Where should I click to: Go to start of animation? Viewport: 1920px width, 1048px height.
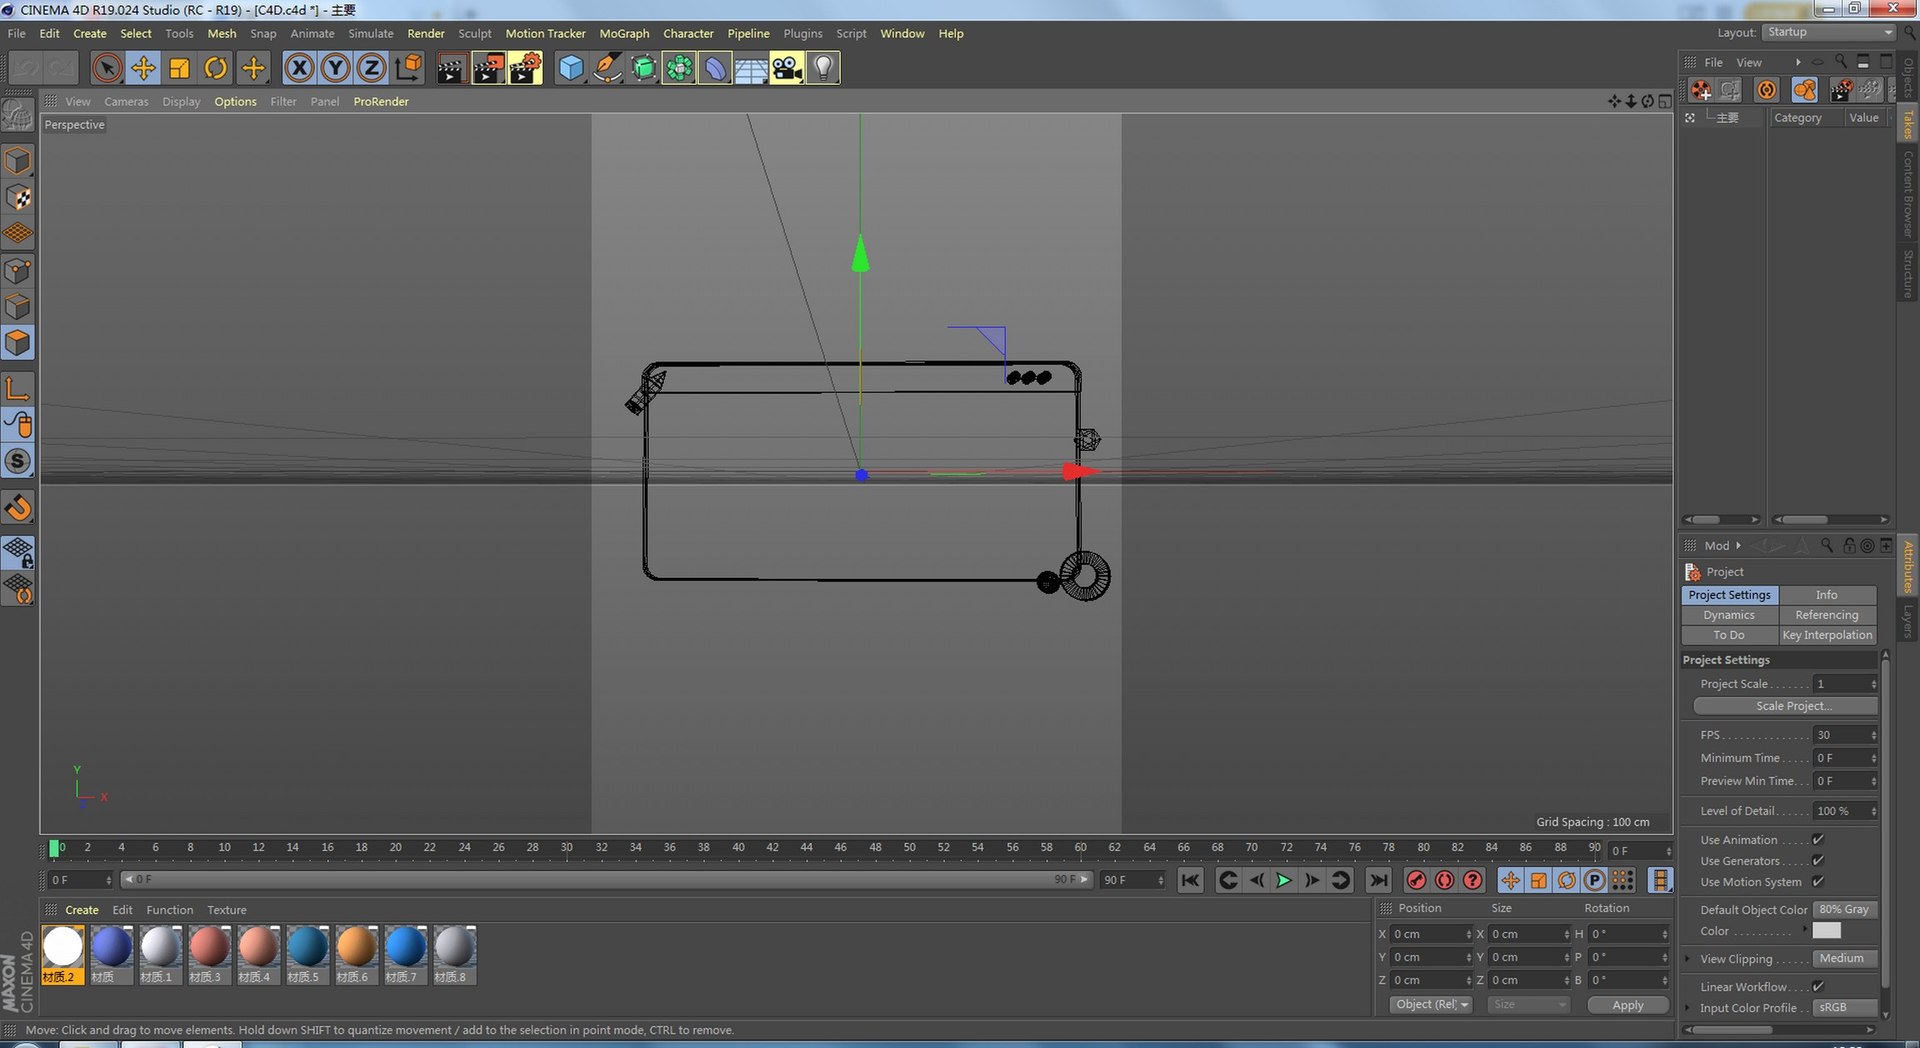click(x=1190, y=880)
